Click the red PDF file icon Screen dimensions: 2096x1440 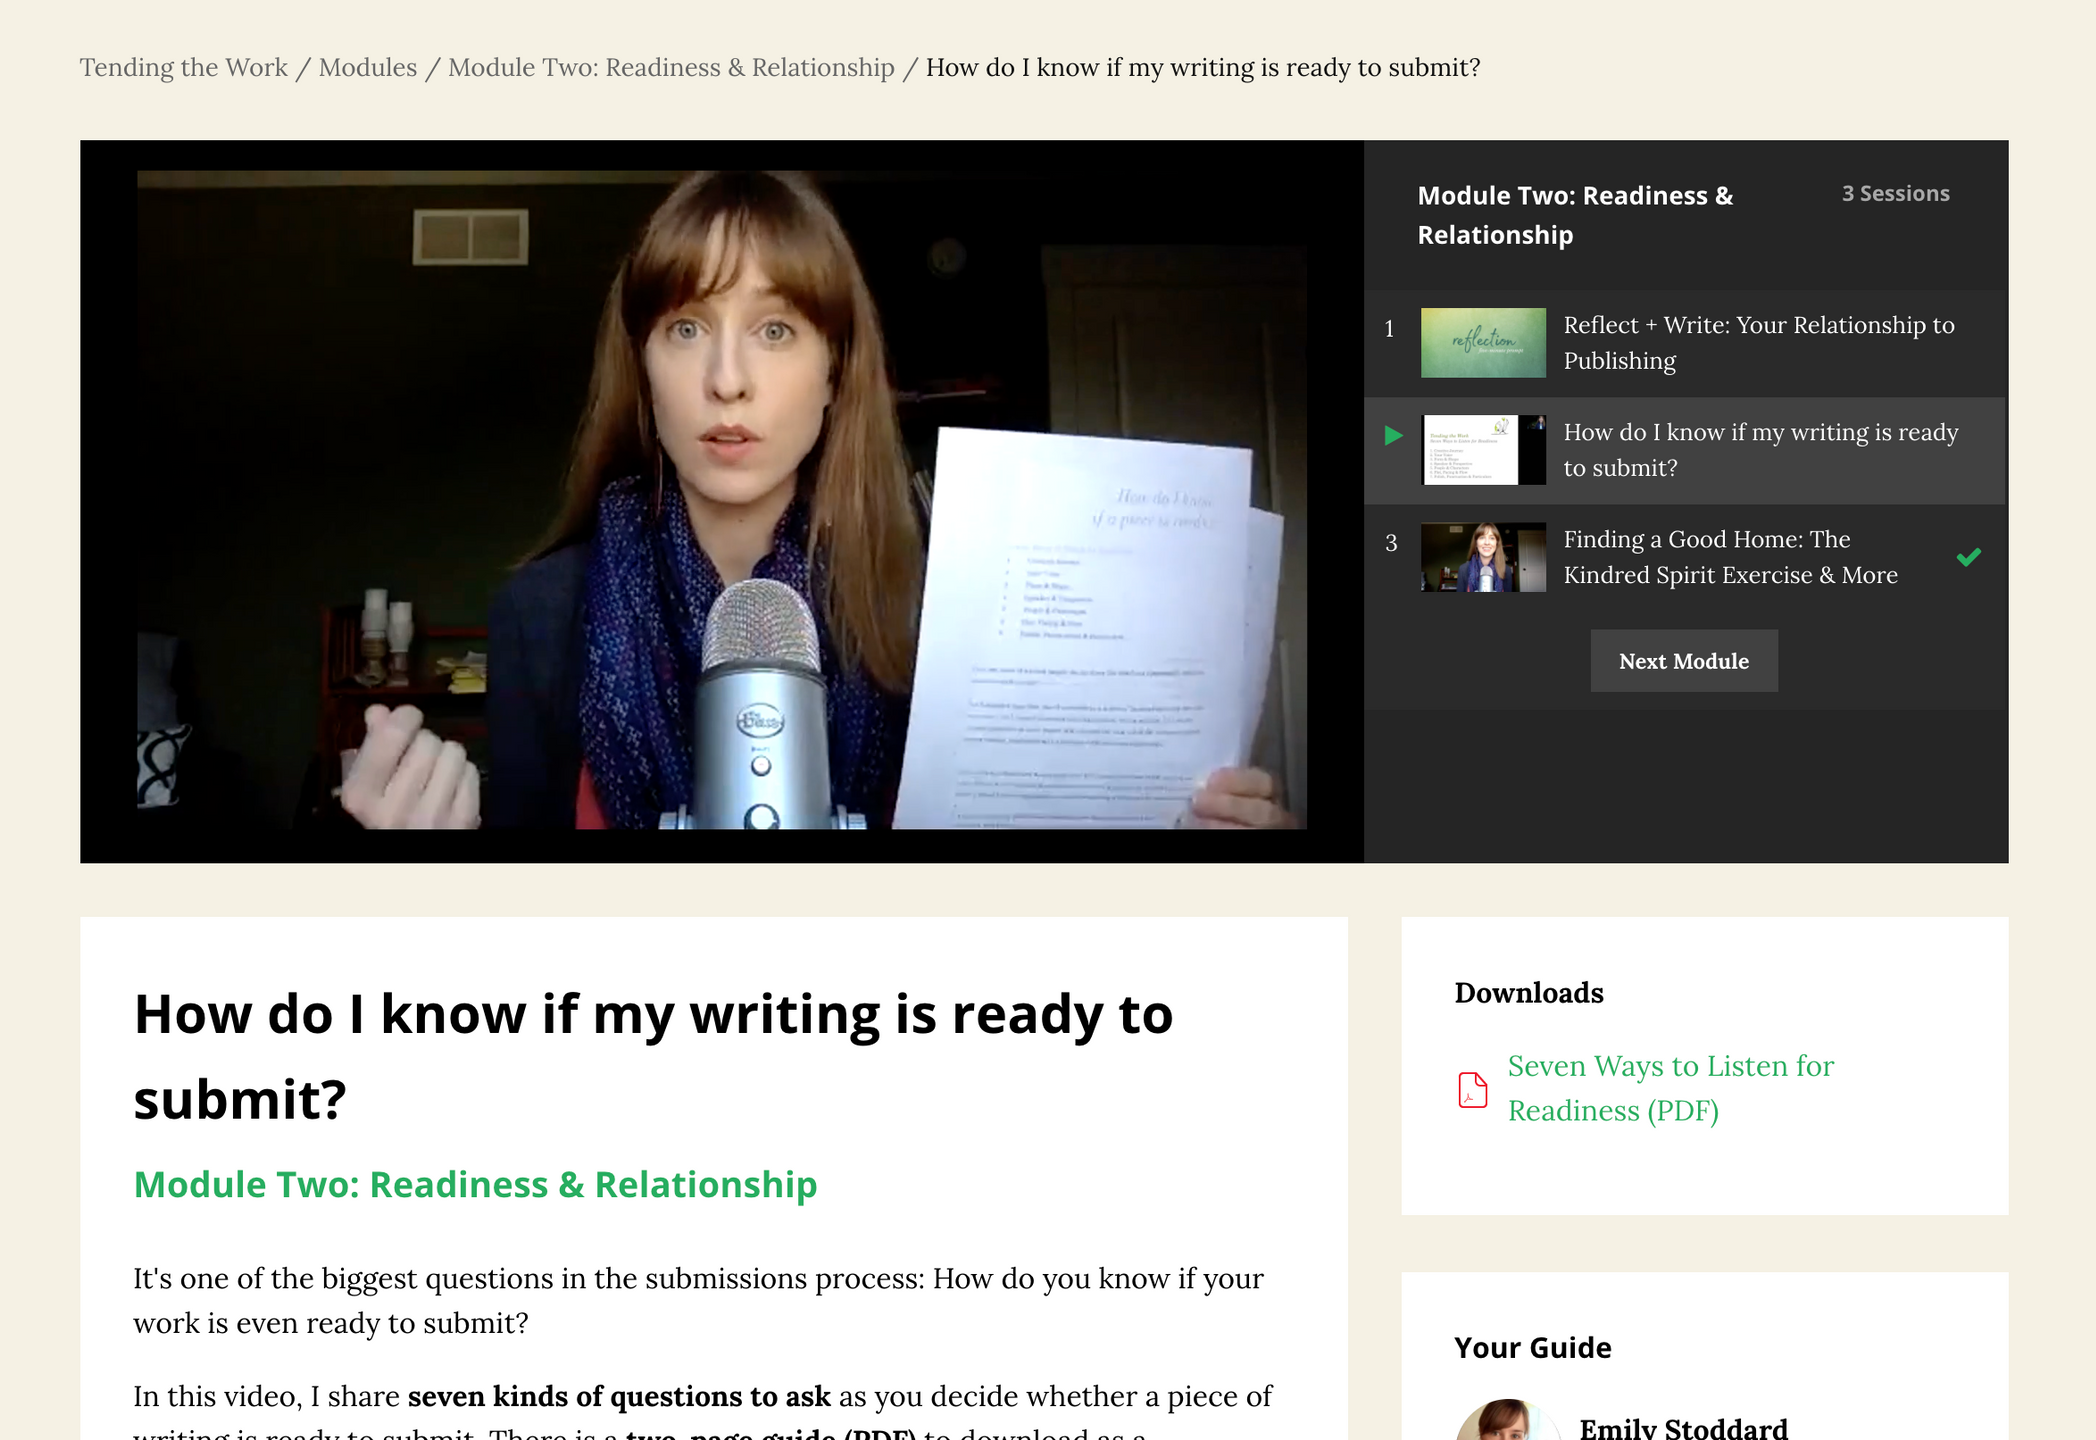tap(1472, 1090)
